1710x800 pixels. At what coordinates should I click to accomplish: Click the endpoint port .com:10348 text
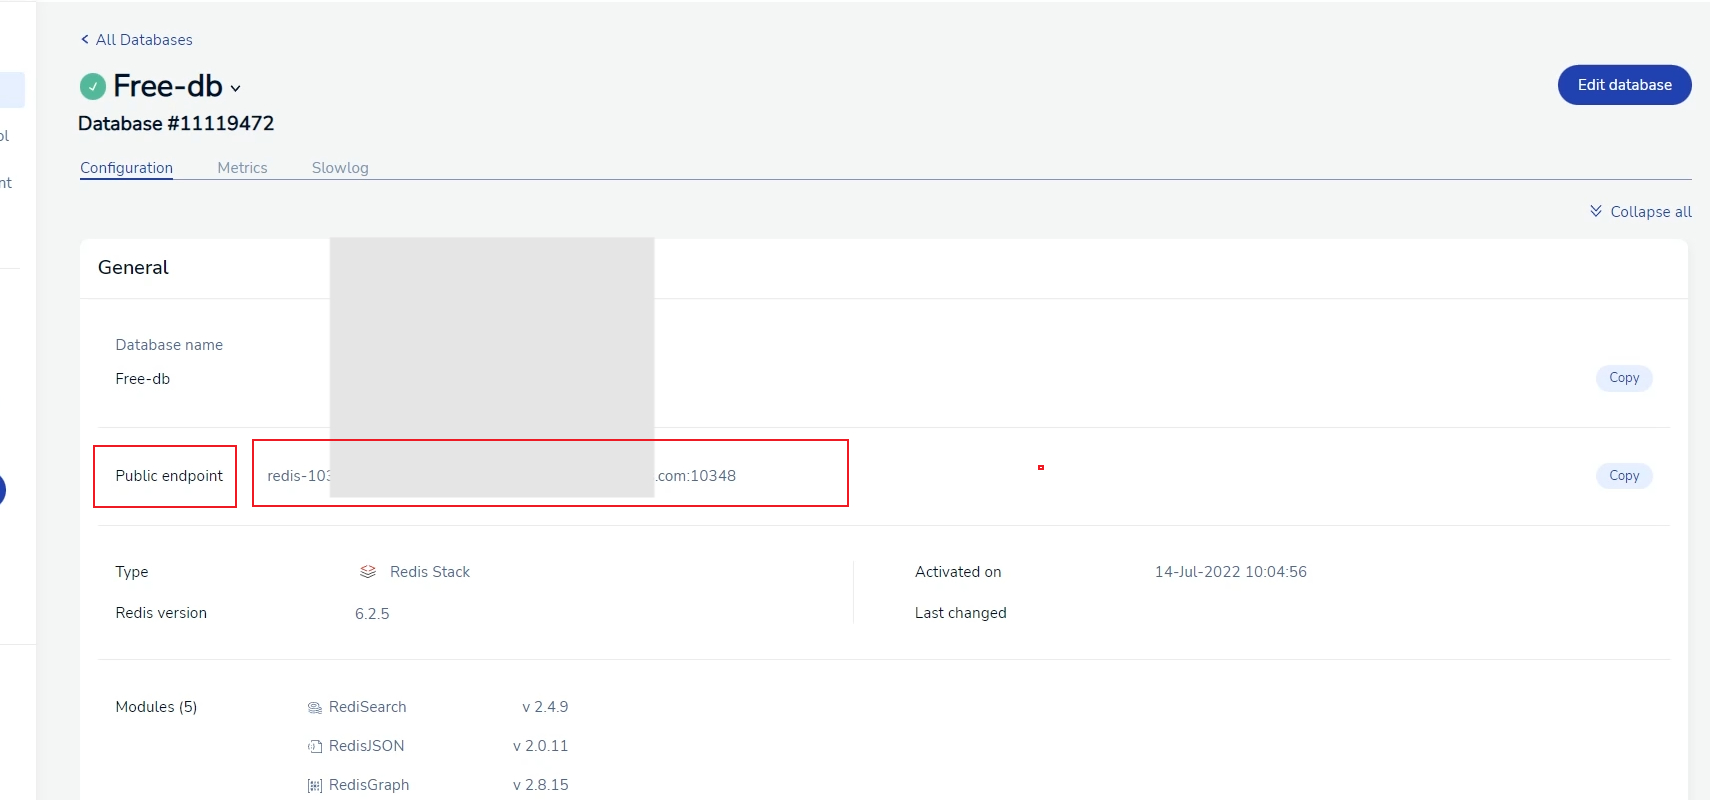point(696,476)
